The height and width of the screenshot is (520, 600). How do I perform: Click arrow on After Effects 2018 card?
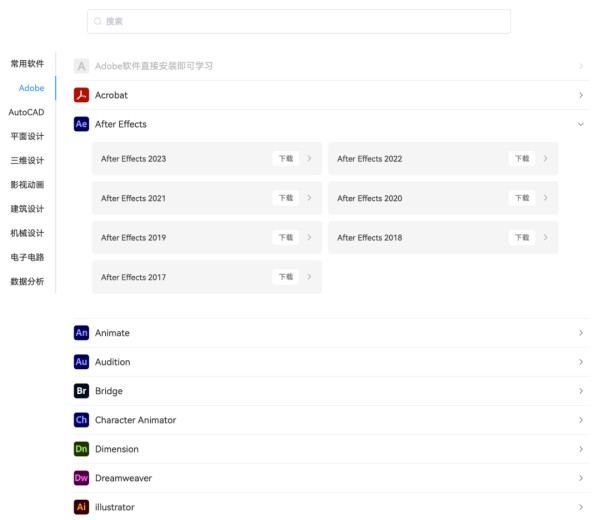tap(545, 238)
